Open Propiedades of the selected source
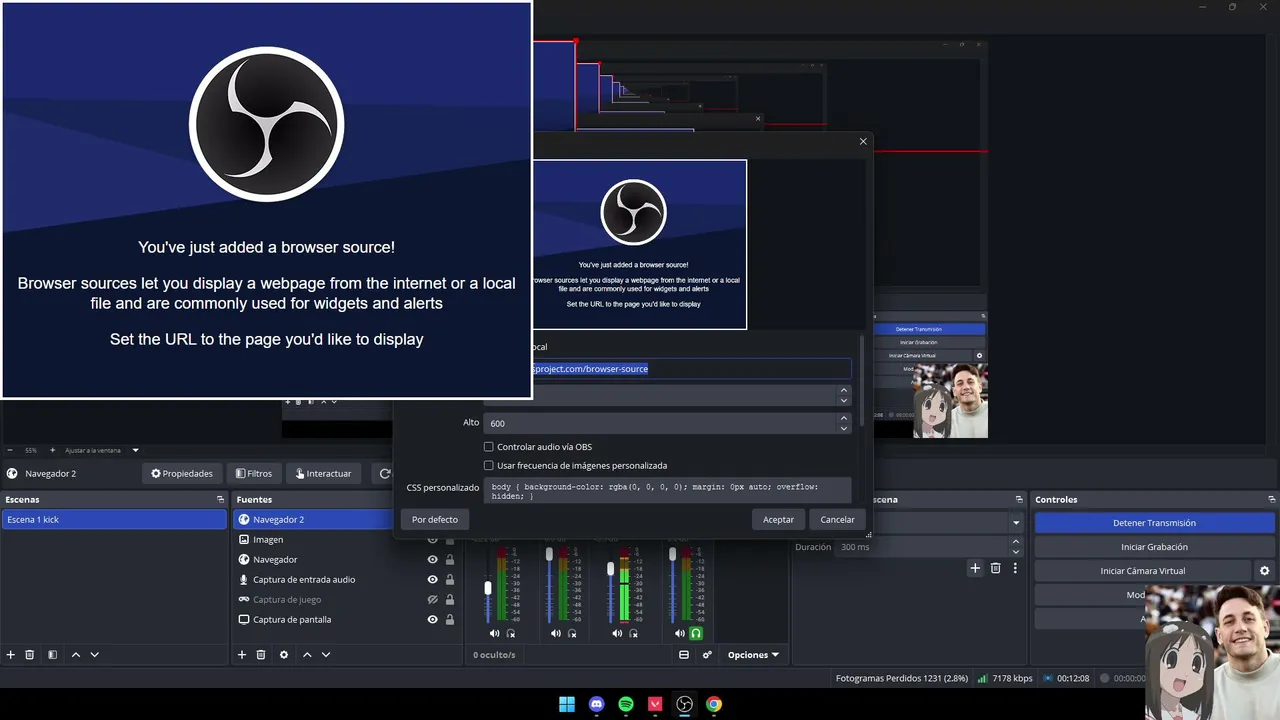The image size is (1280, 720). click(x=182, y=473)
